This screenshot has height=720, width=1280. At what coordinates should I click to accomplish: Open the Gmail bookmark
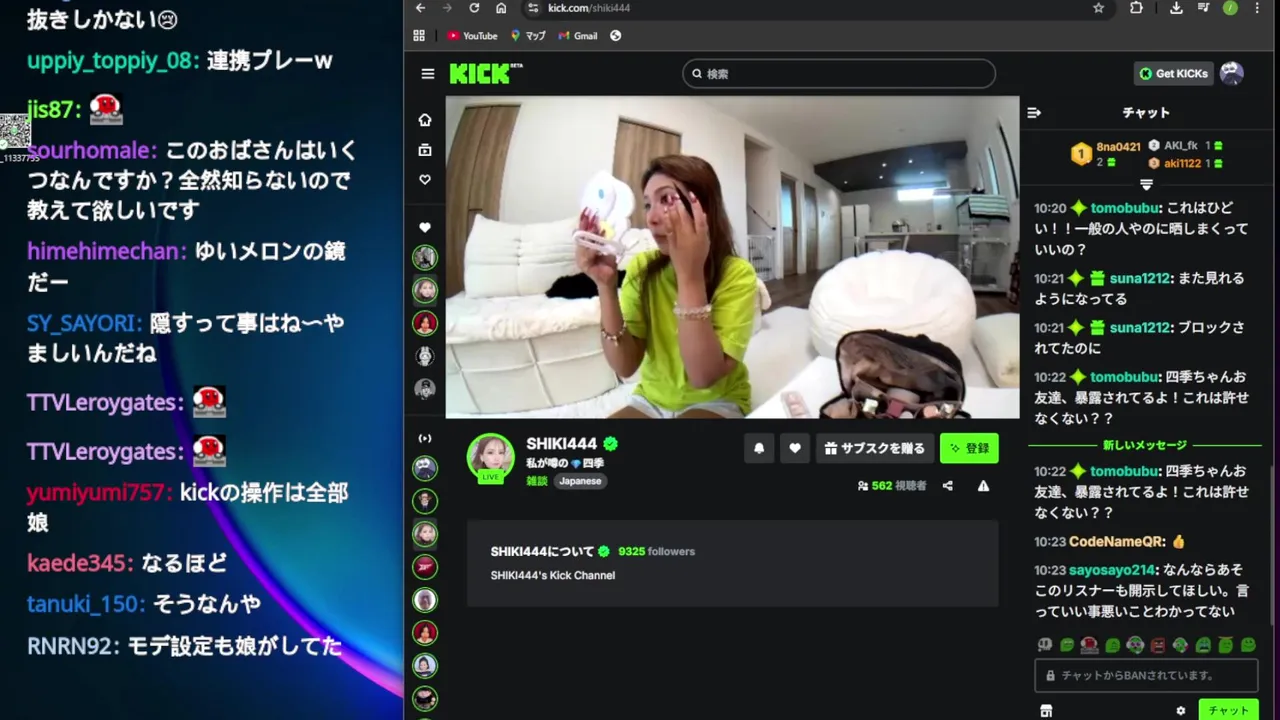pos(578,36)
